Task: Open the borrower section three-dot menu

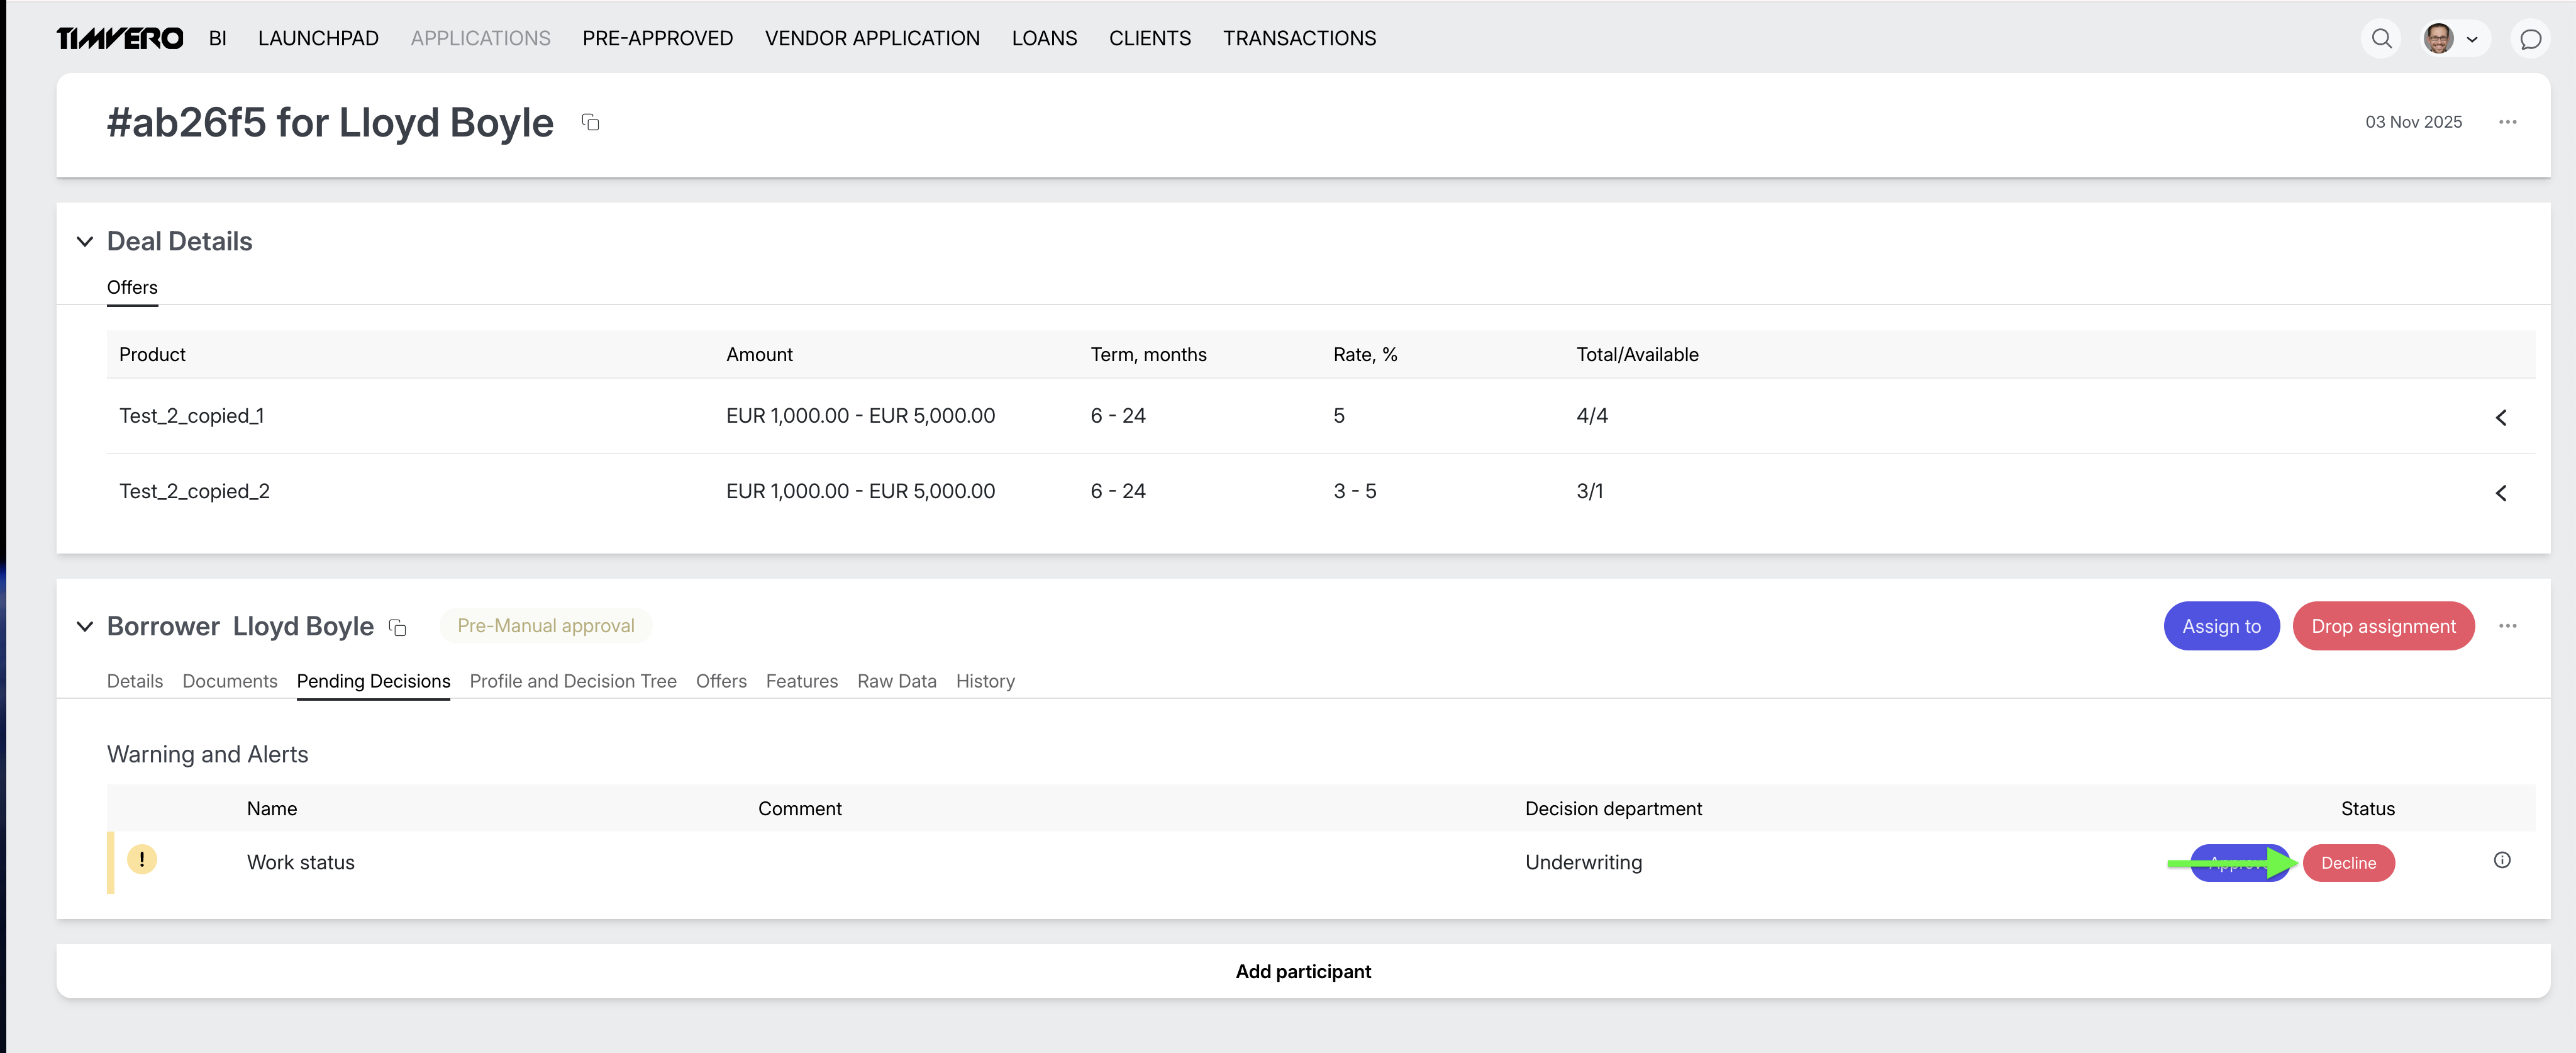Action: [x=2507, y=626]
